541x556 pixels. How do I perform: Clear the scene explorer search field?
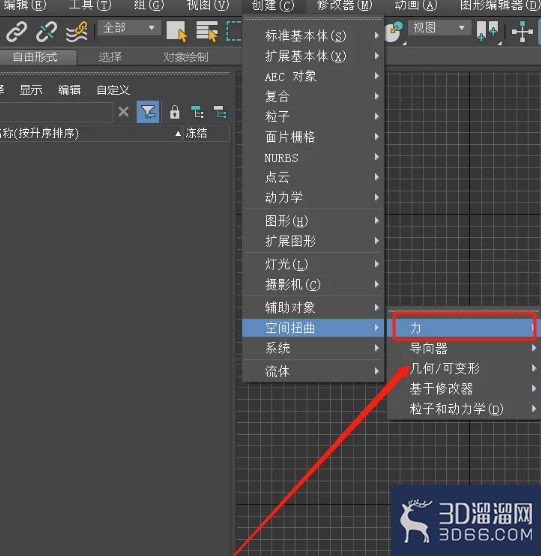[123, 112]
